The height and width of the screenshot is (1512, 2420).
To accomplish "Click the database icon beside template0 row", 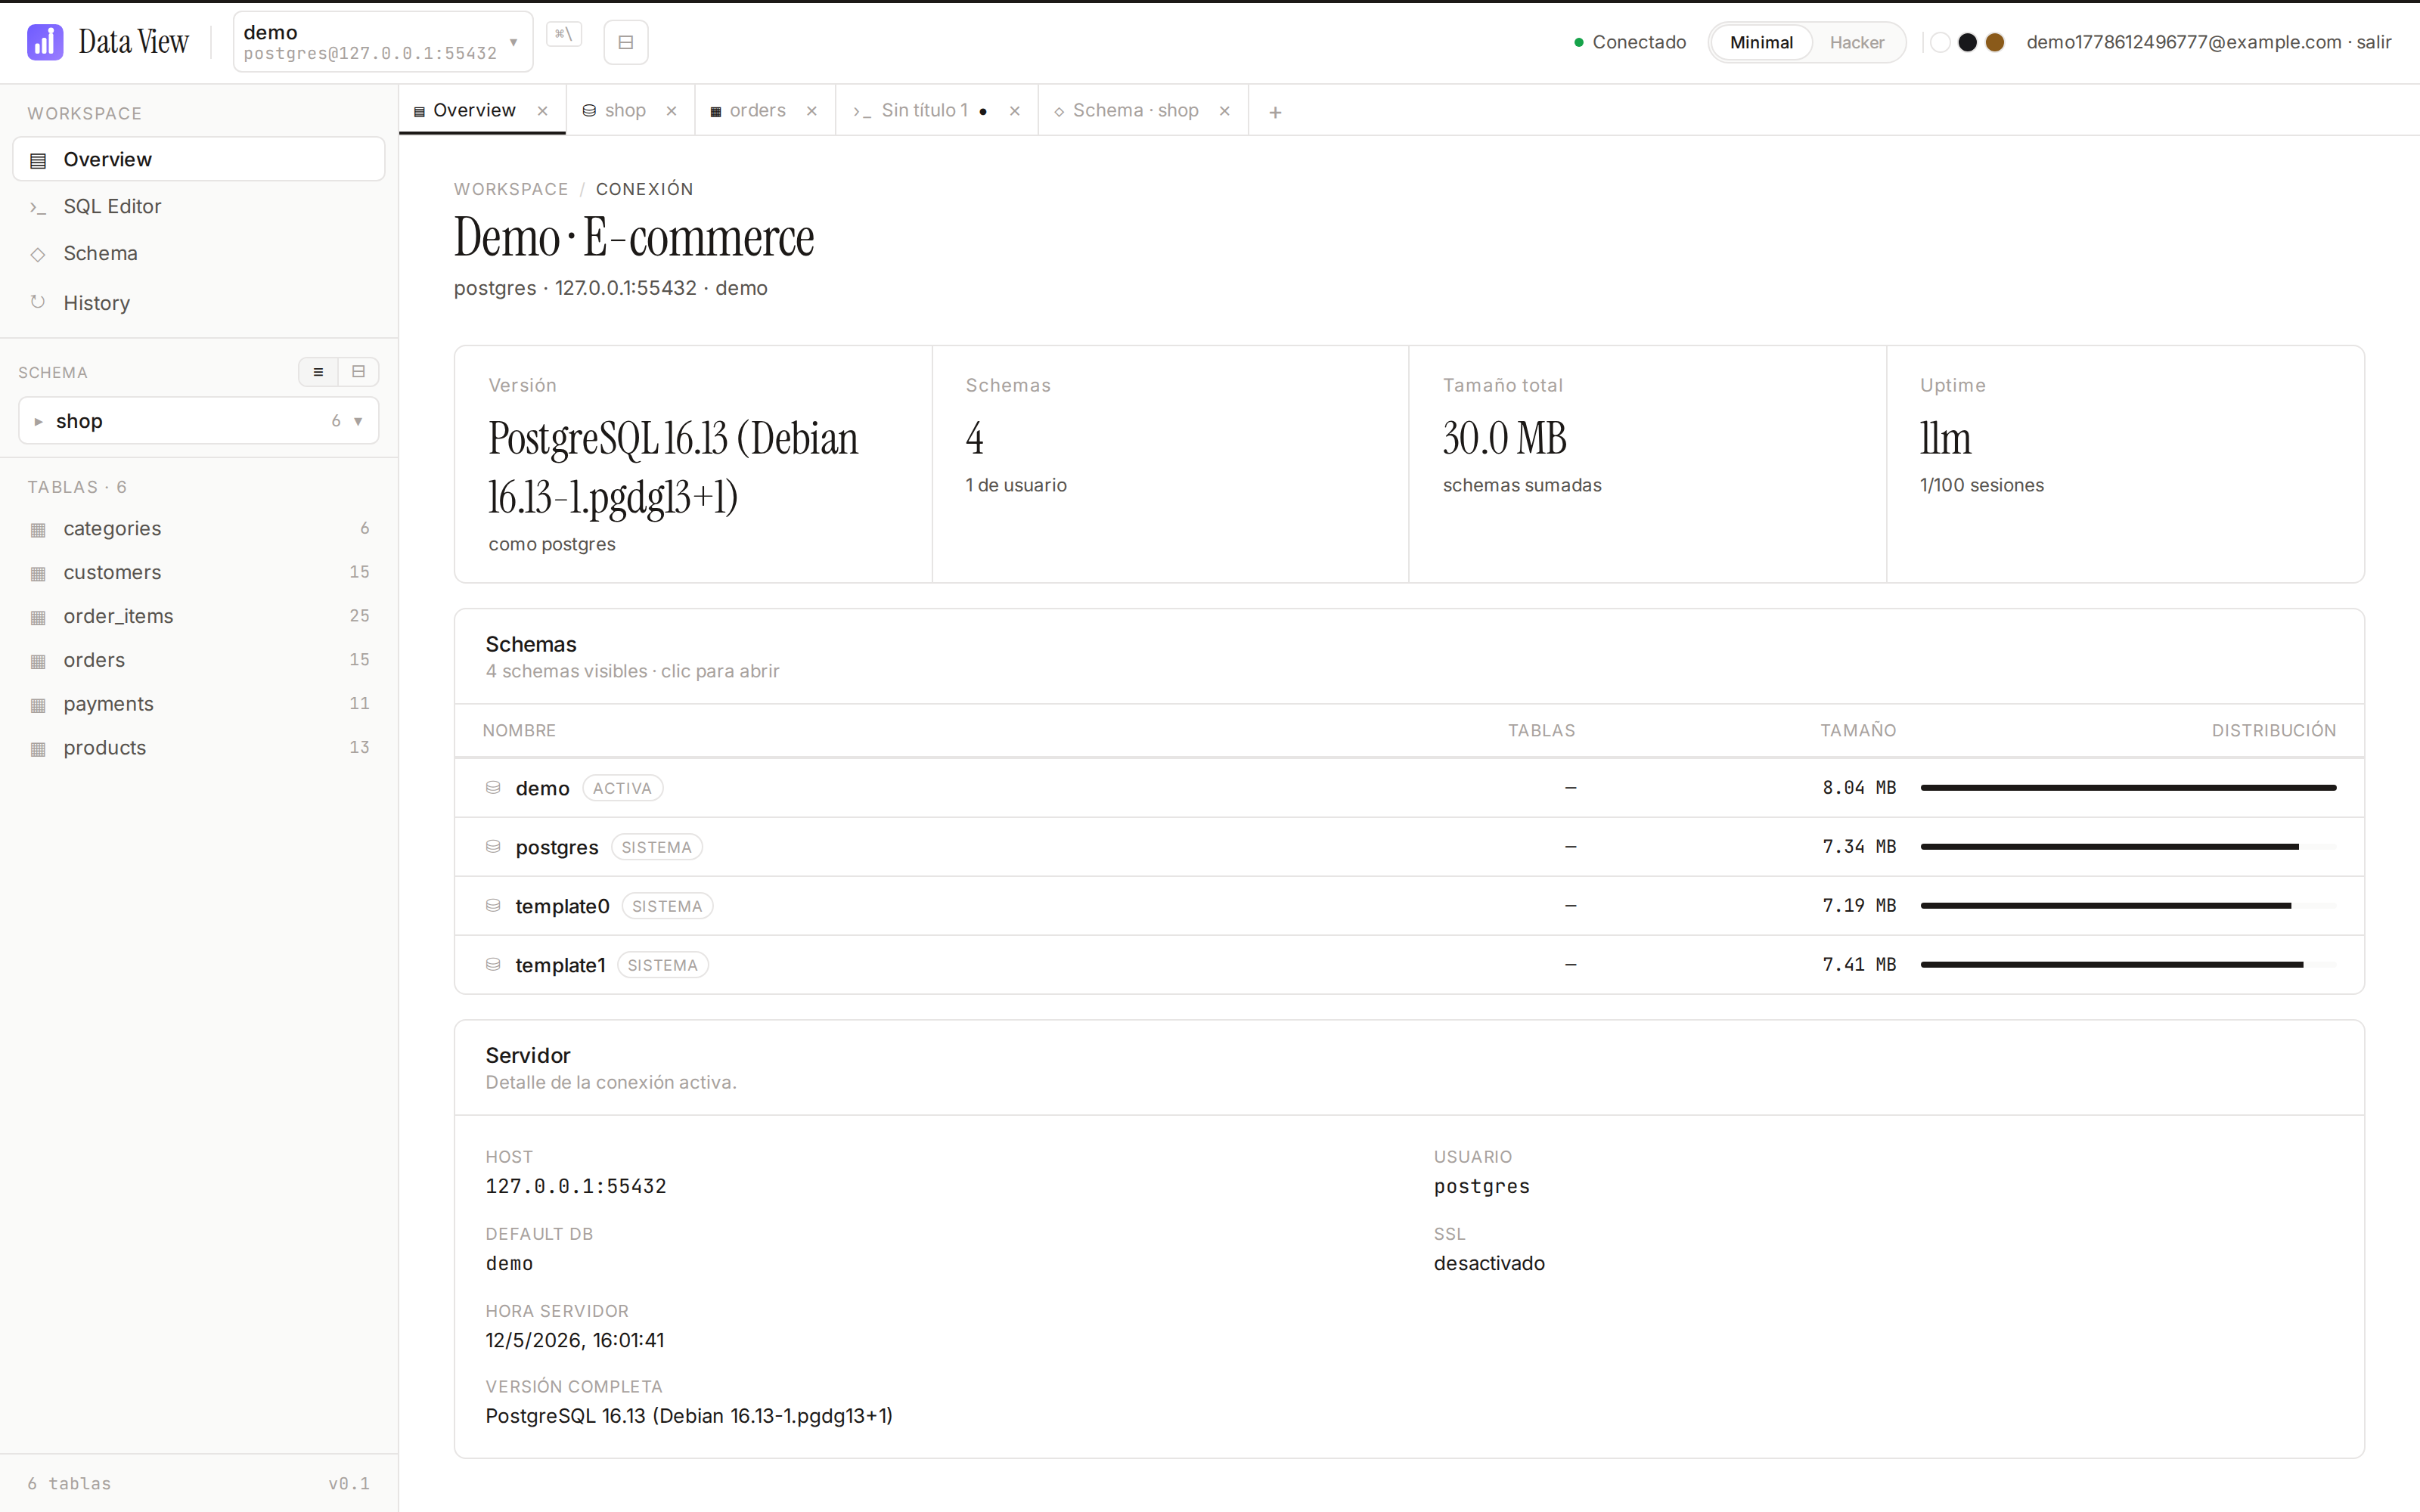I will click(493, 906).
